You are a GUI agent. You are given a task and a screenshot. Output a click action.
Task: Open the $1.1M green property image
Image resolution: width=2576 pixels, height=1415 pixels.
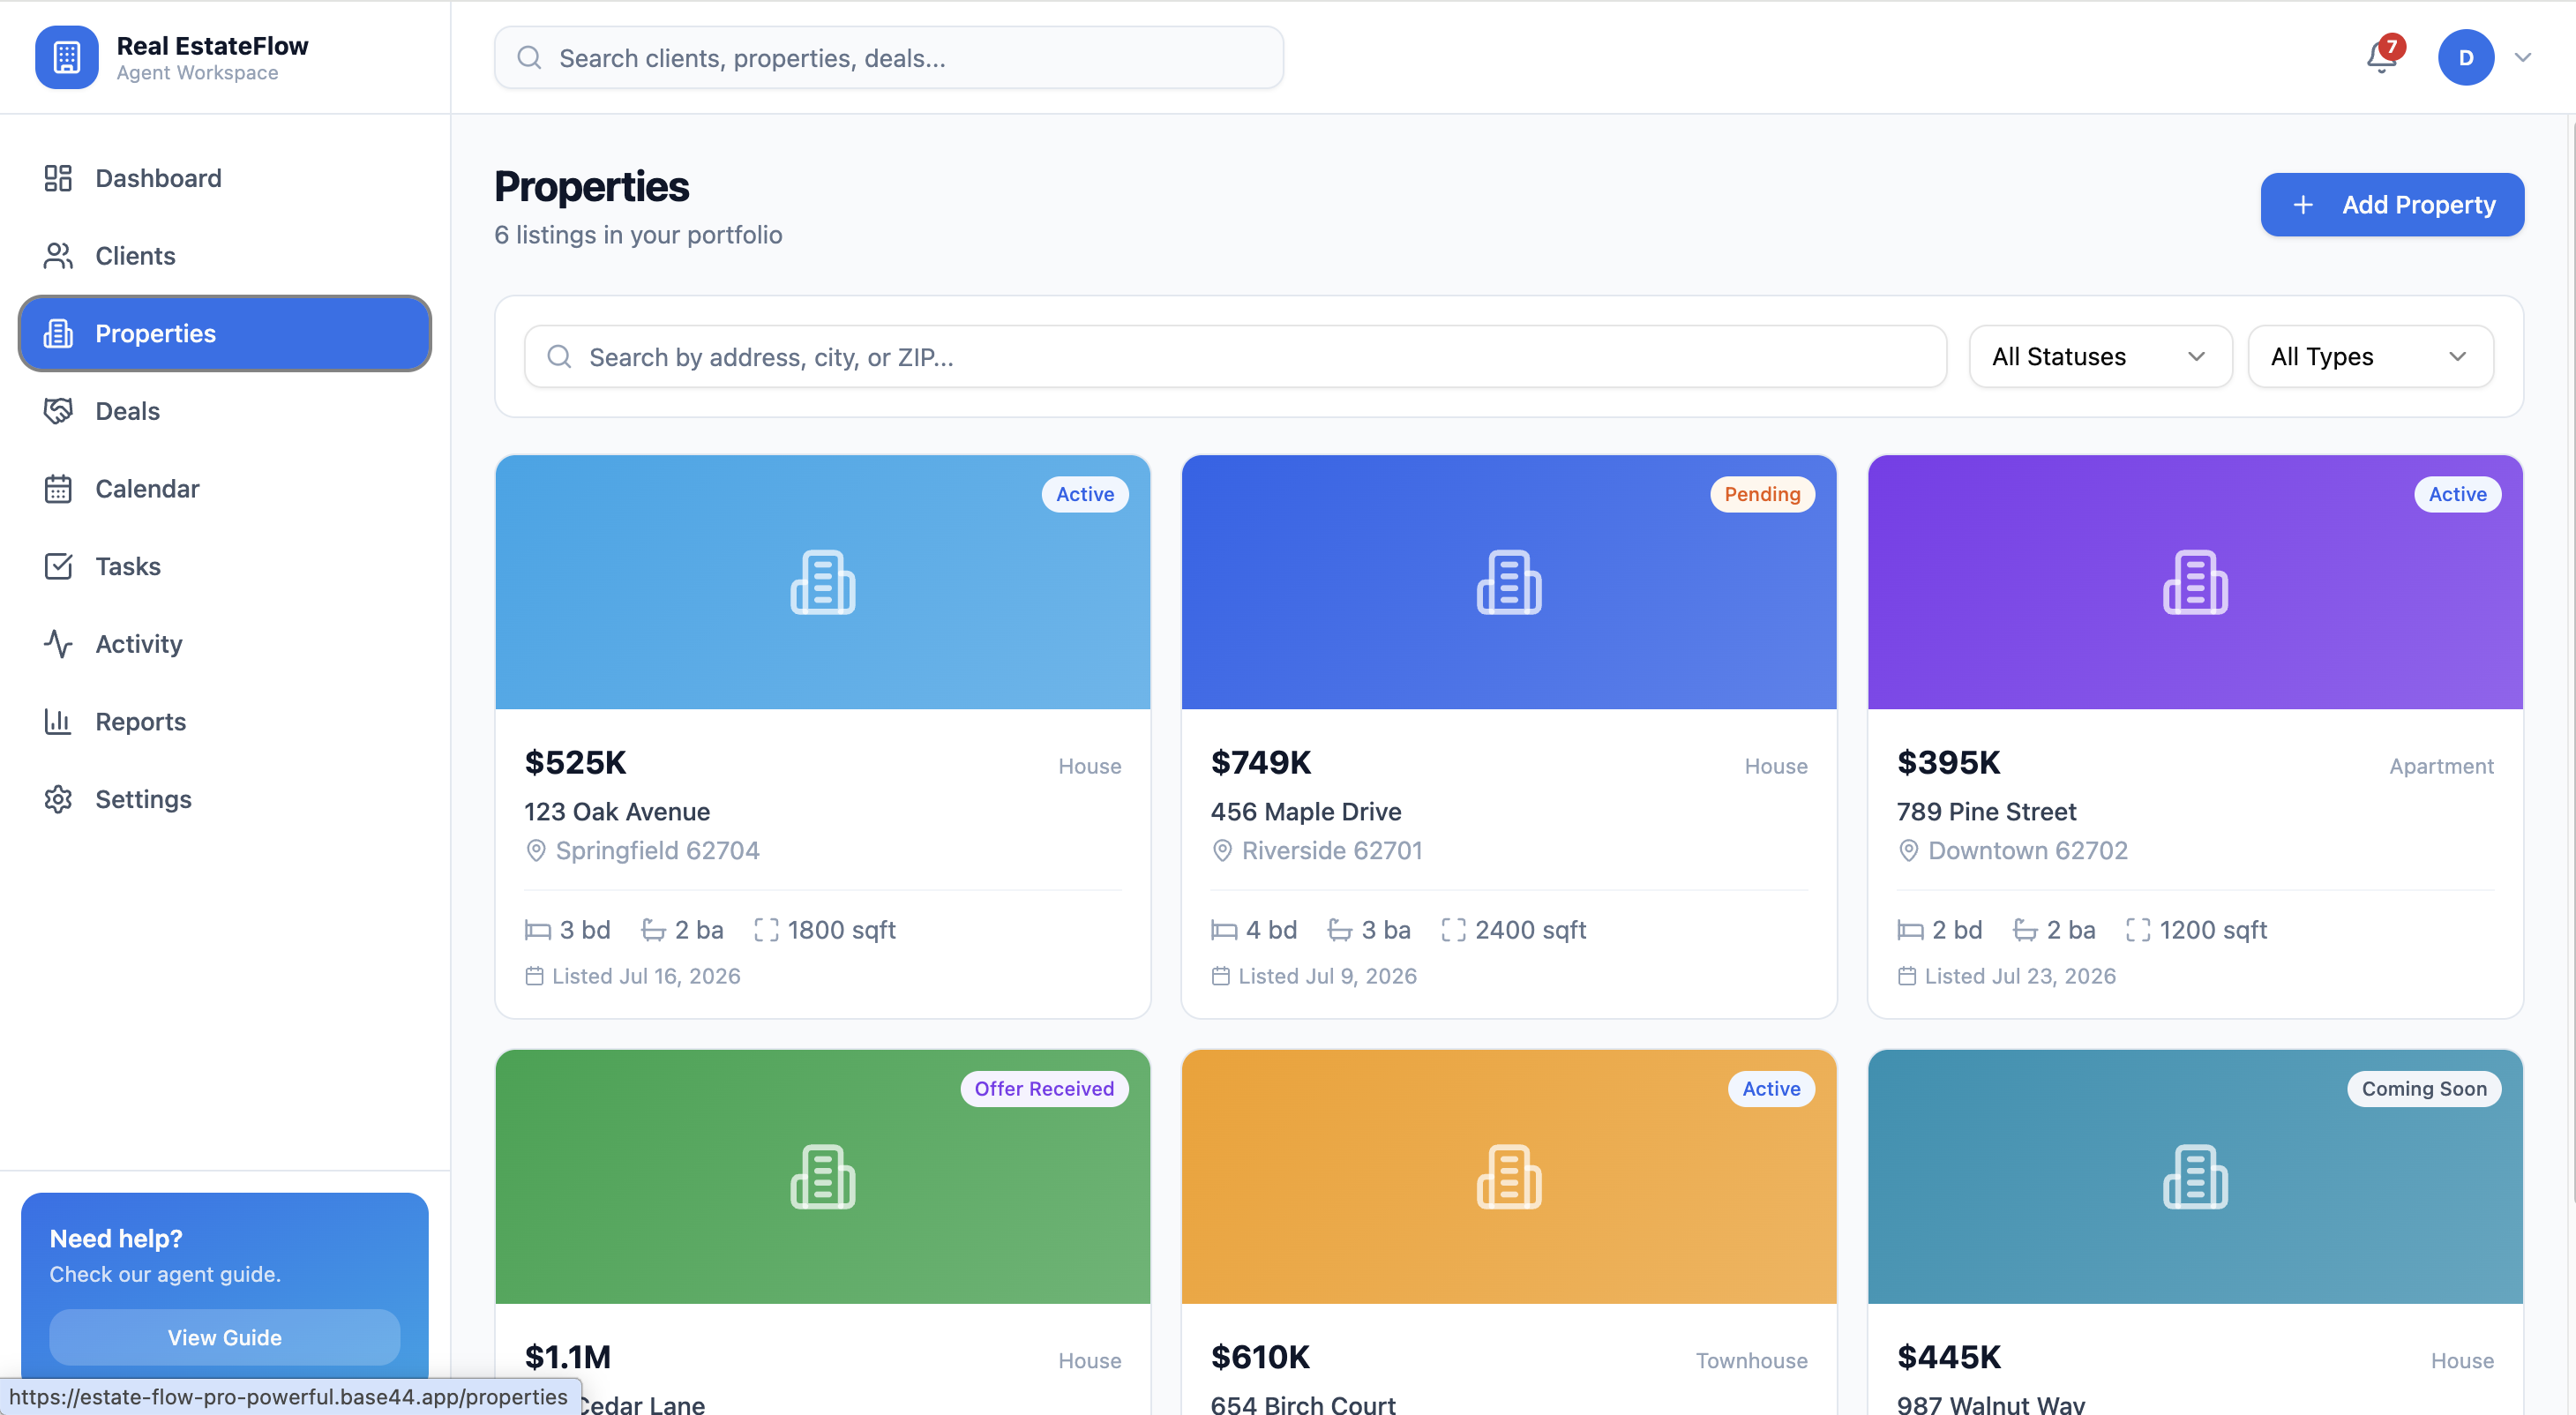pos(822,1177)
